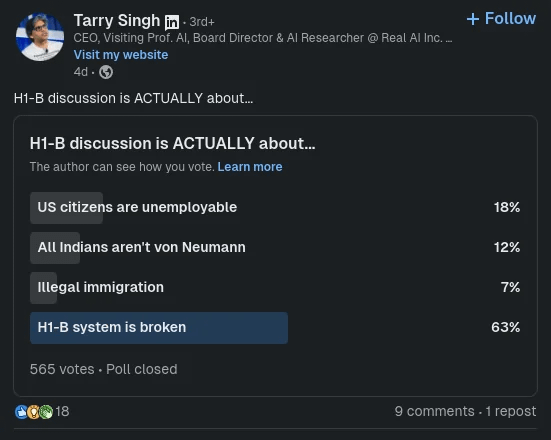Open the Visit my website link
This screenshot has width=551, height=440.
pyautogui.click(x=121, y=55)
